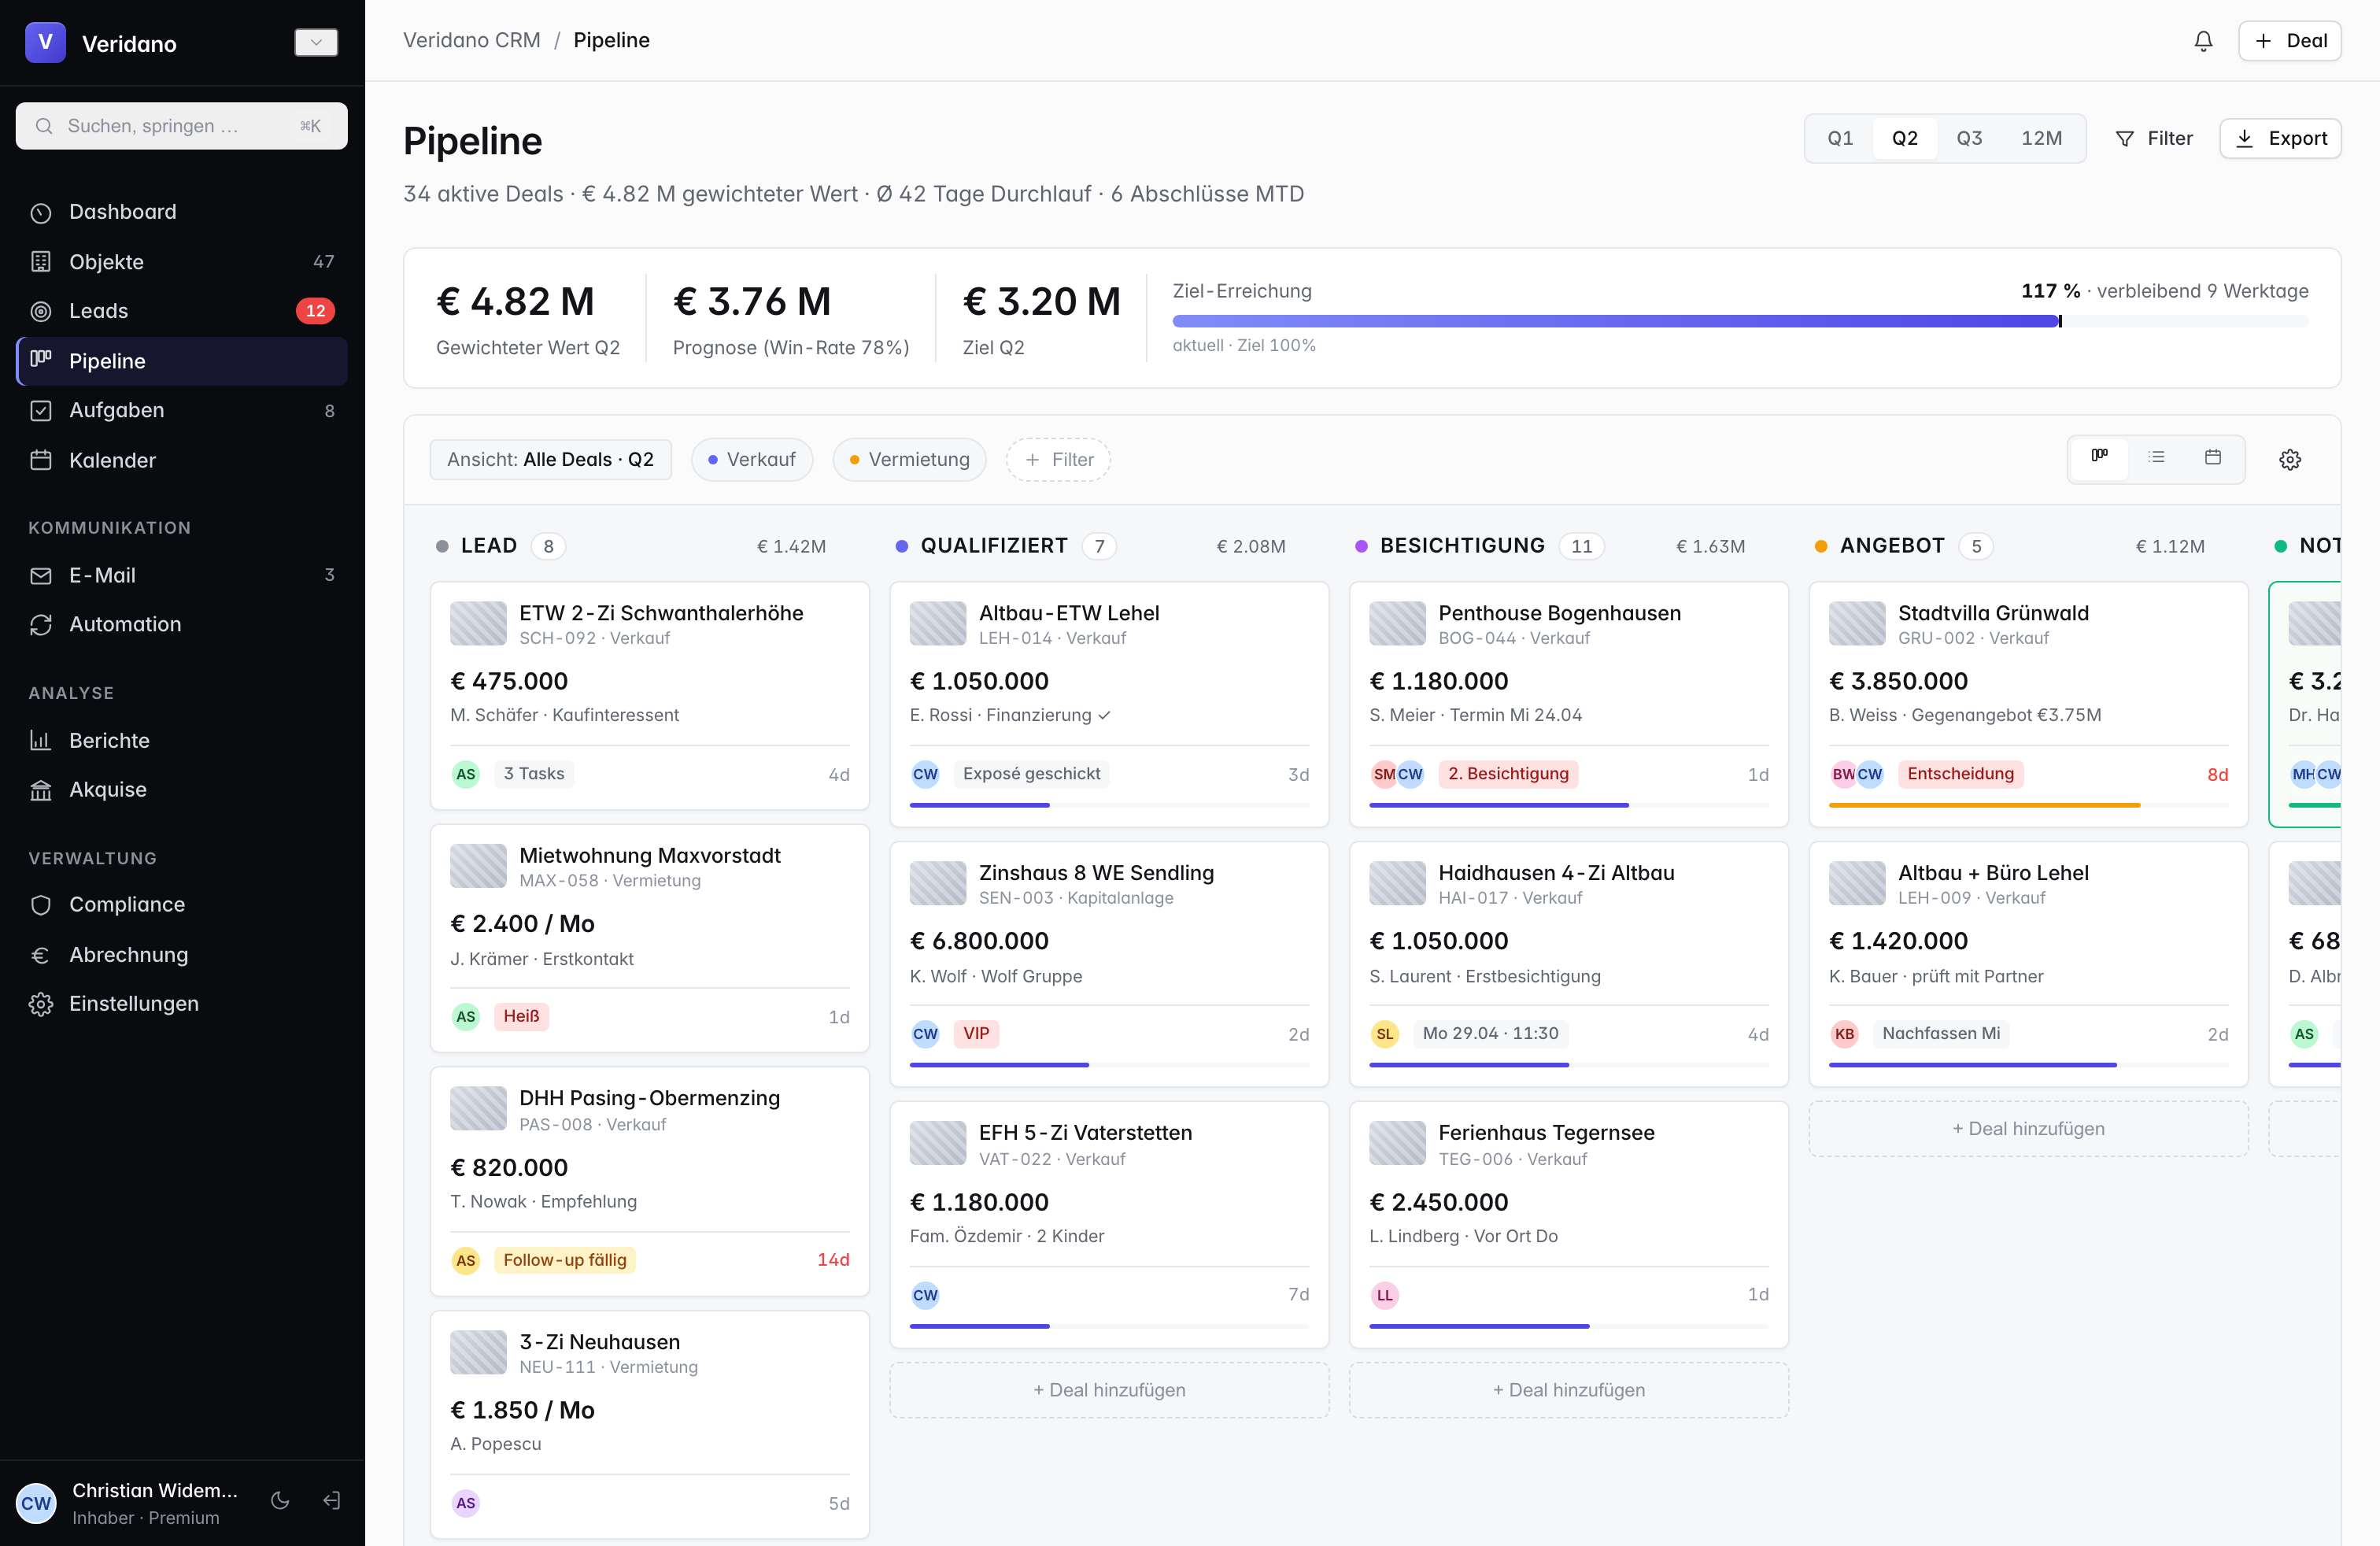Add deal in Qualifiziert column
2380x1546 pixels.
[1109, 1390]
